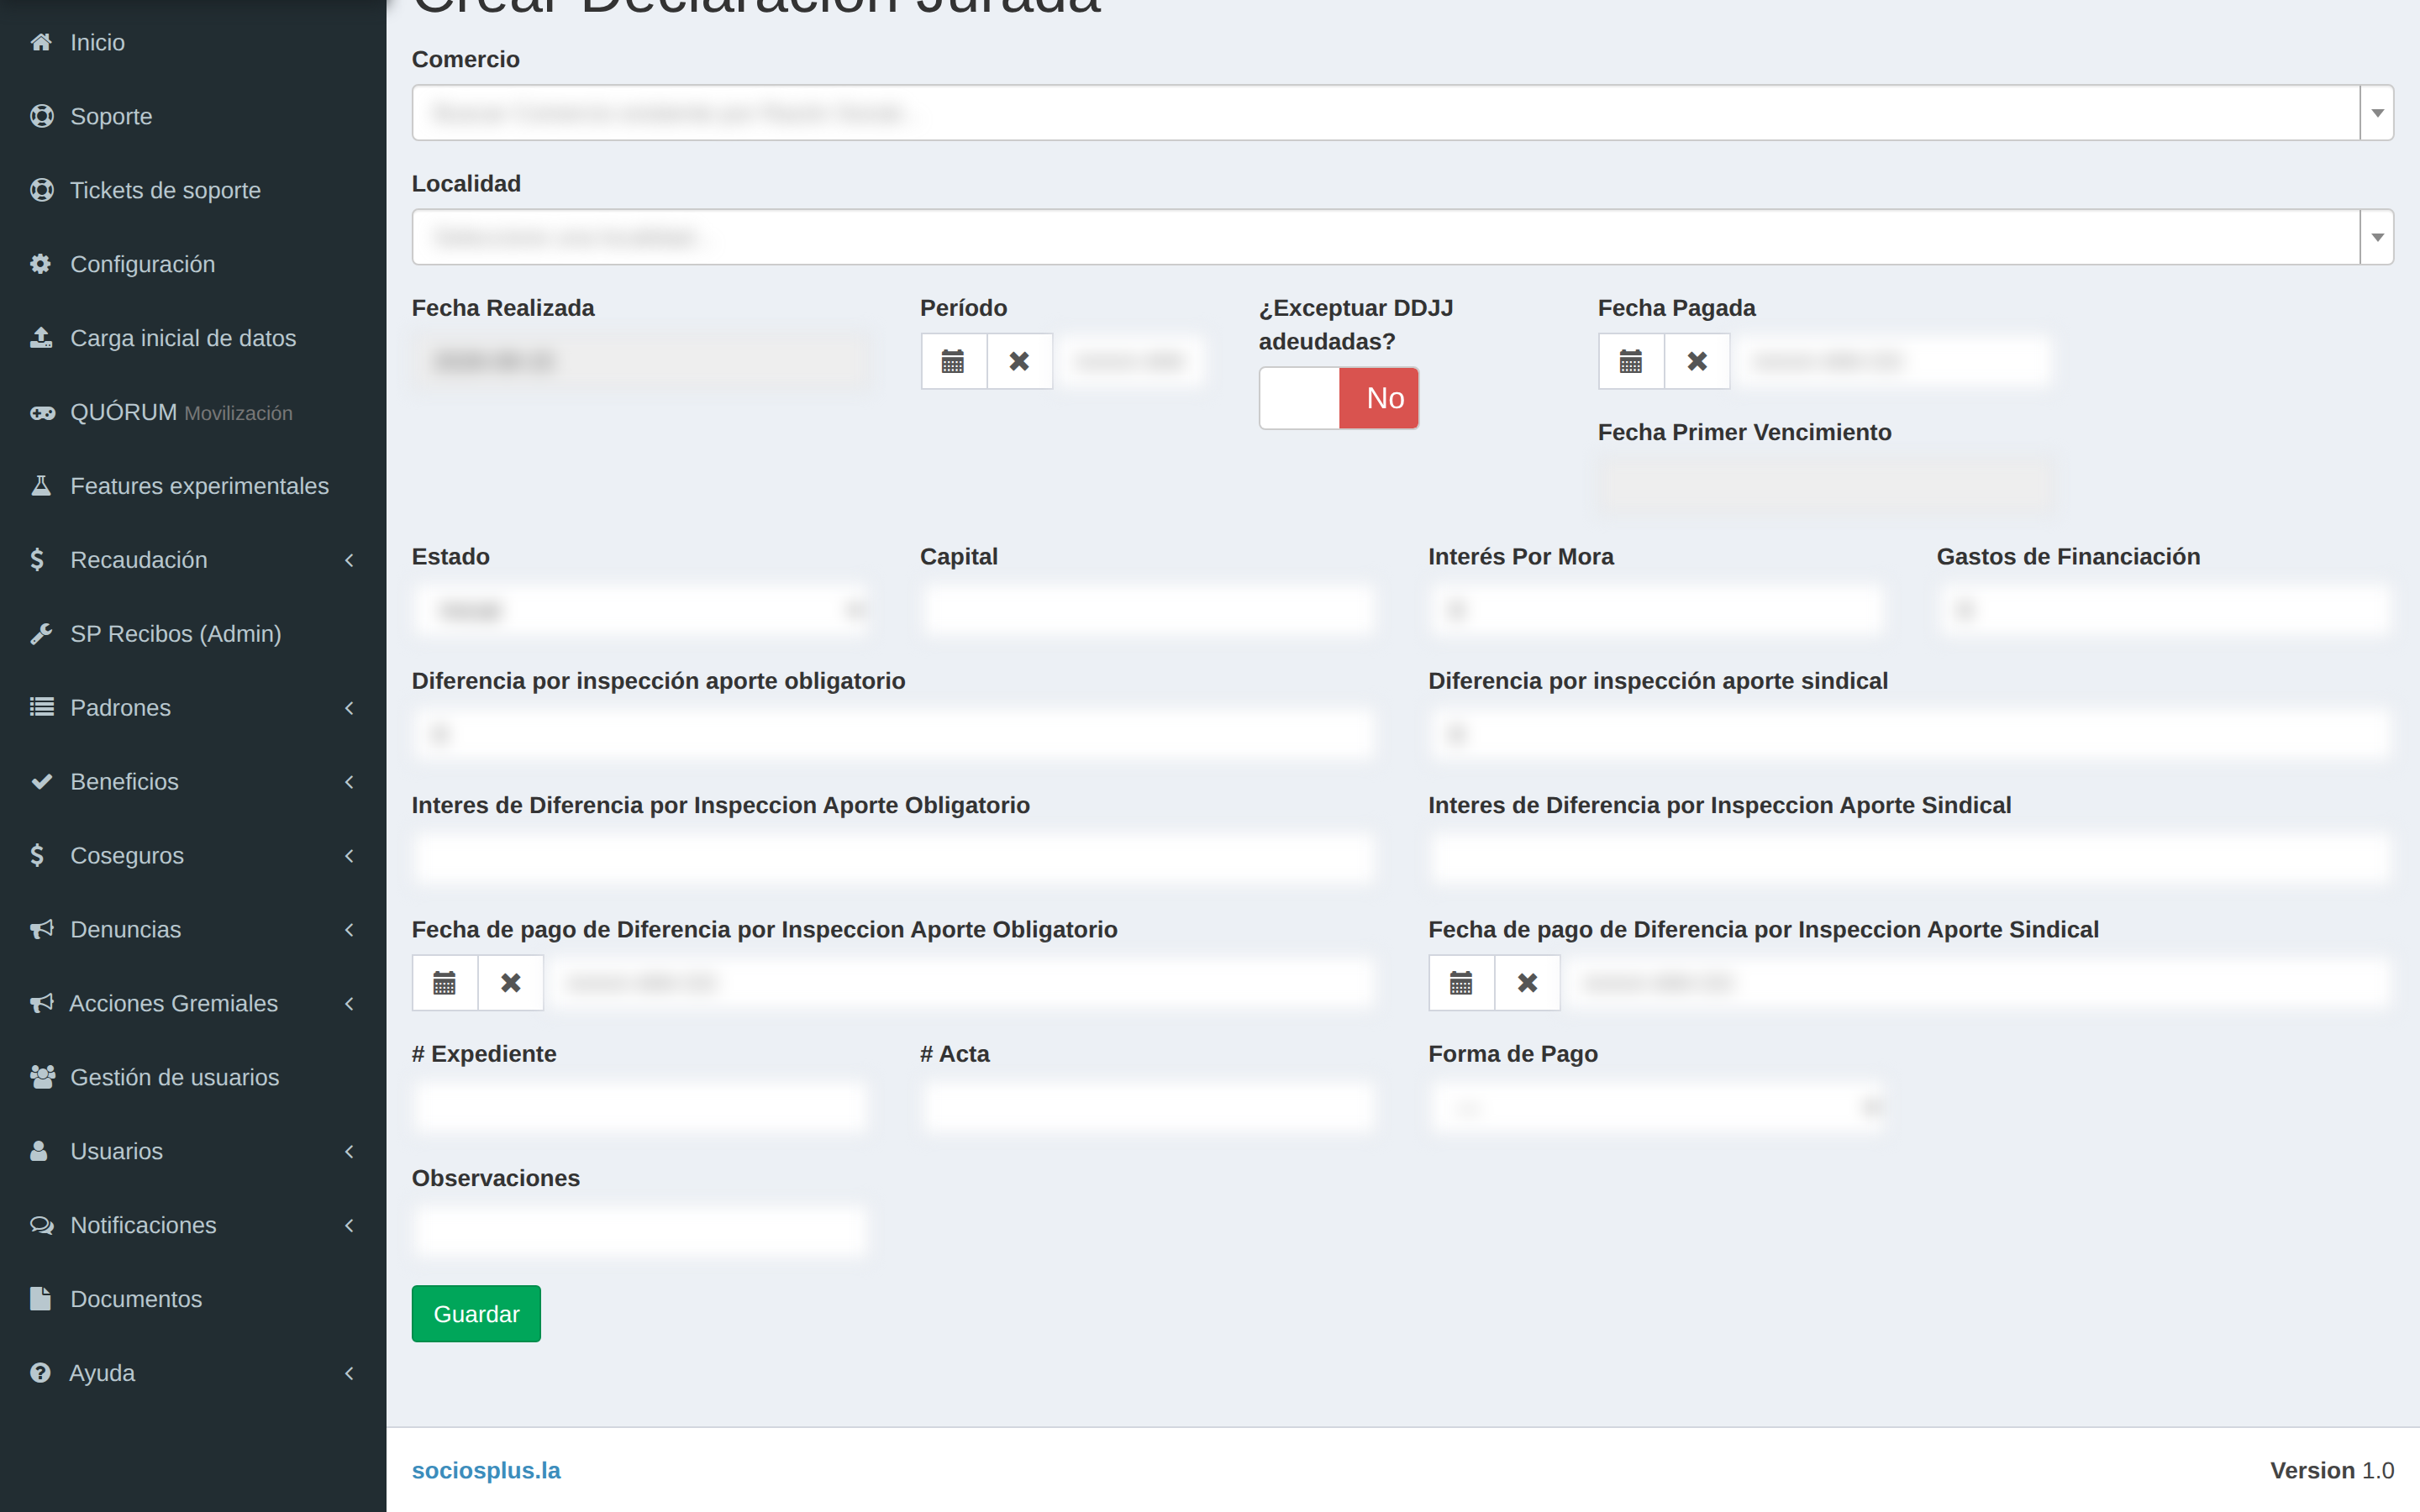The image size is (2420, 1512).
Task: Click the Soporte lifebuoy icon
Action: [x=41, y=116]
